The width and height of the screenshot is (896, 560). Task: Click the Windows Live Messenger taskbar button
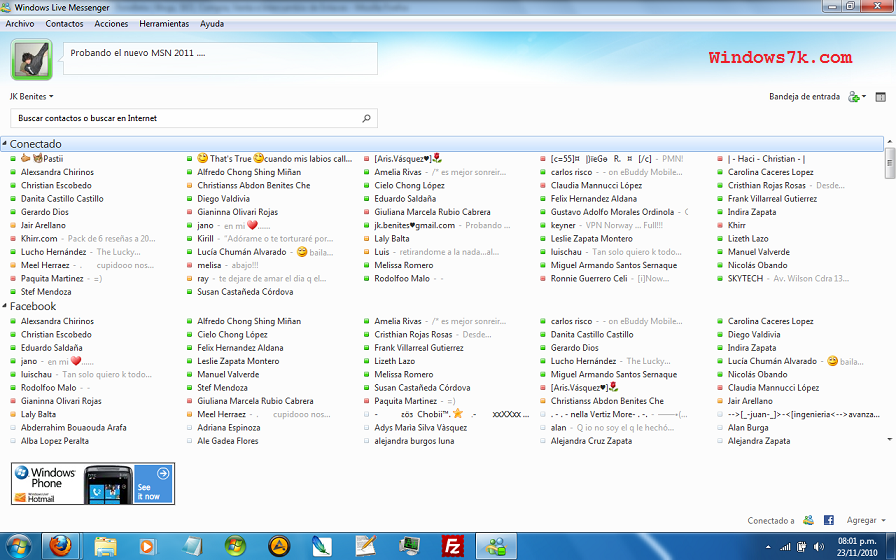tap(496, 546)
